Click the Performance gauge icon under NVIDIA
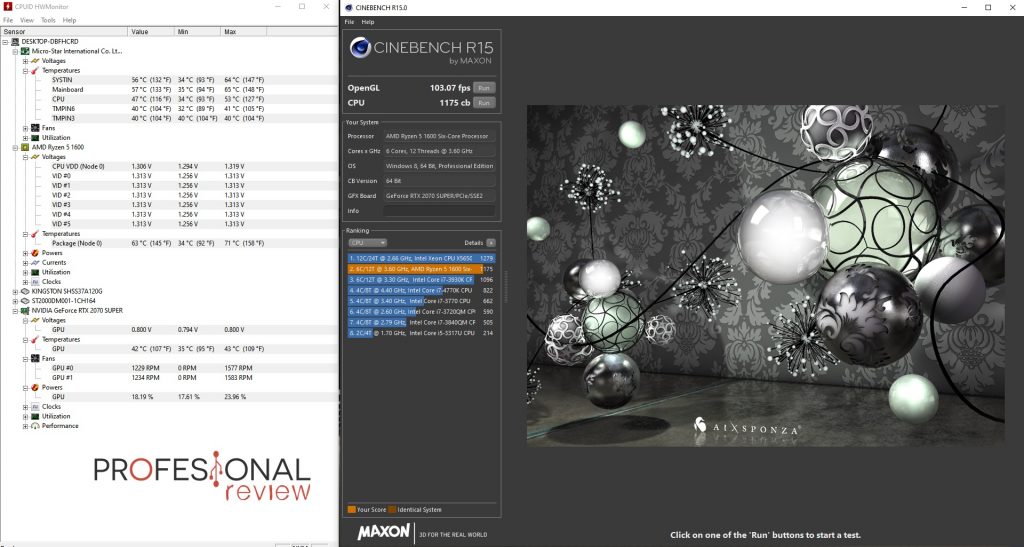 pyautogui.click(x=35, y=426)
